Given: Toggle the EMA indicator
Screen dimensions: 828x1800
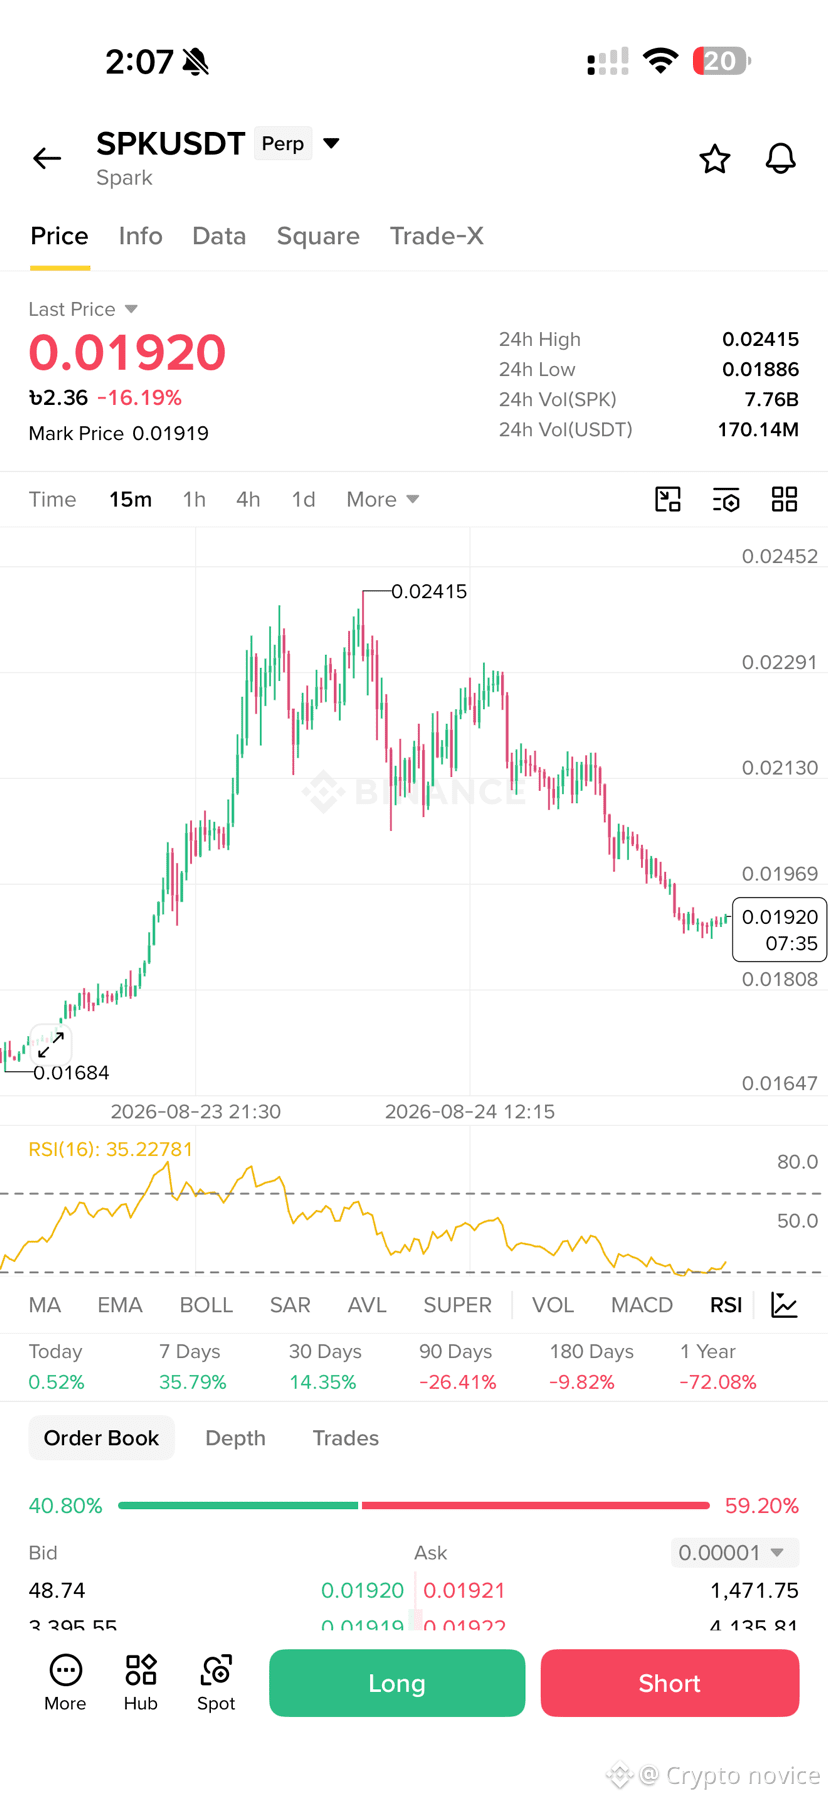Looking at the screenshot, I should [x=120, y=1305].
